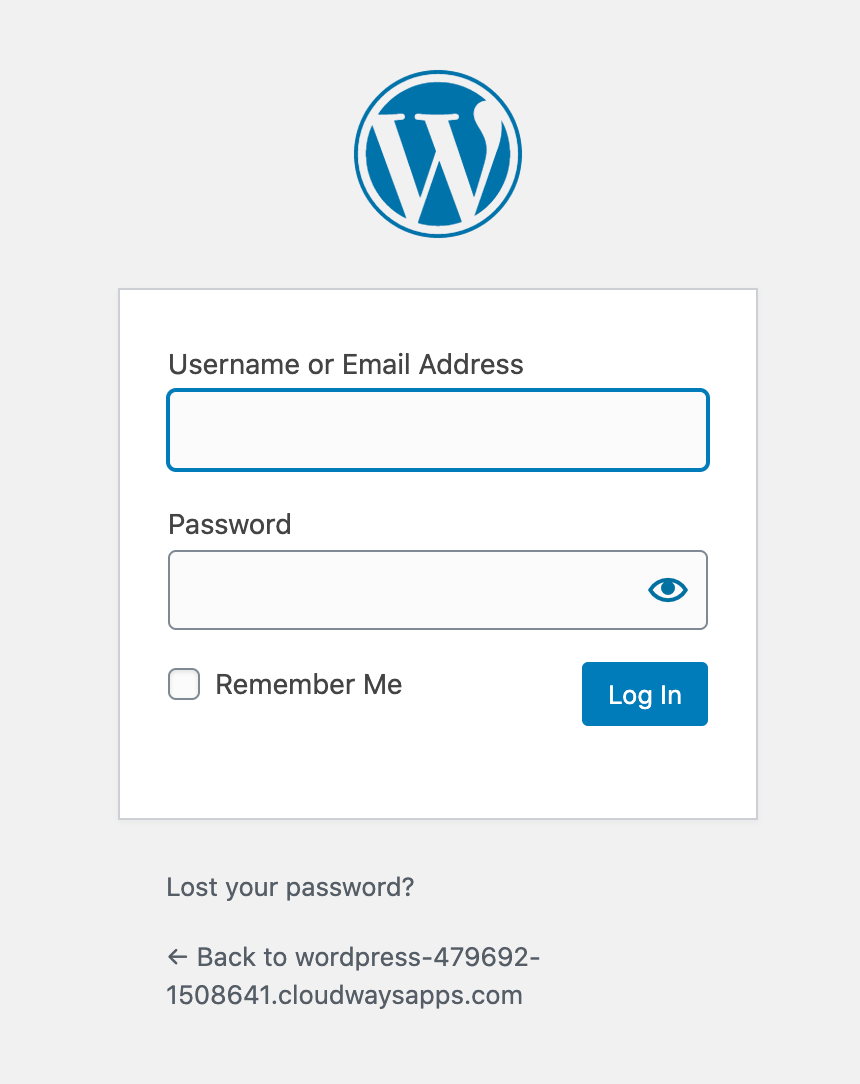The height and width of the screenshot is (1084, 860).
Task: Focus the Password input box
Action: pos(400,590)
